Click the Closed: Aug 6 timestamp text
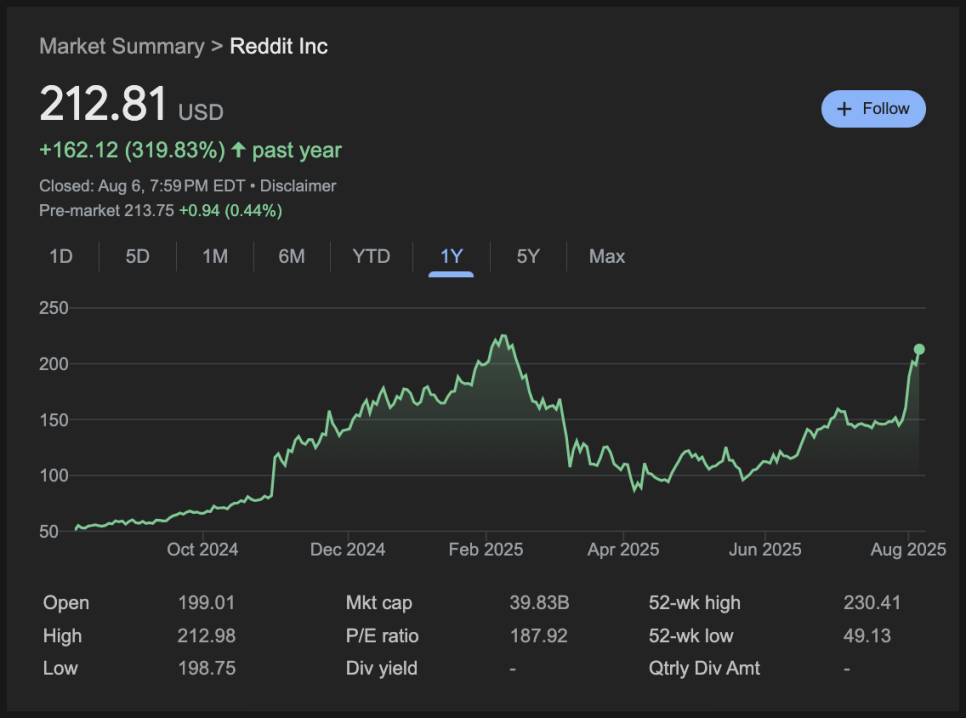The height and width of the screenshot is (718, 966). pos(142,186)
